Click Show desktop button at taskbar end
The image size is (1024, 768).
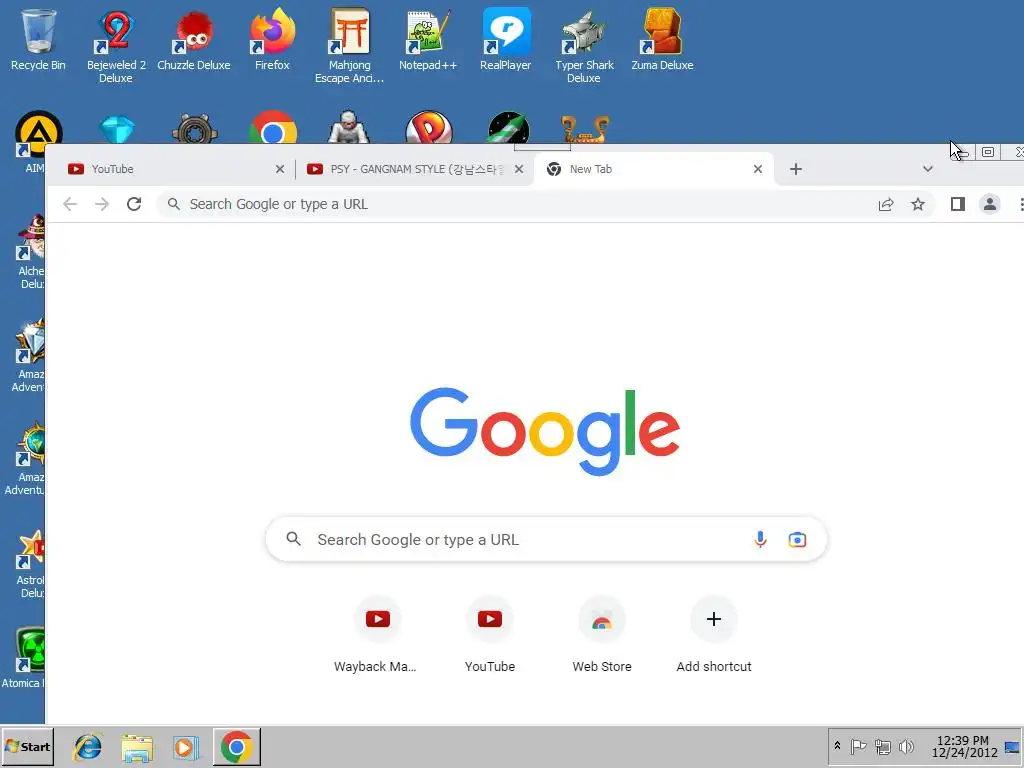[x=1012, y=746]
